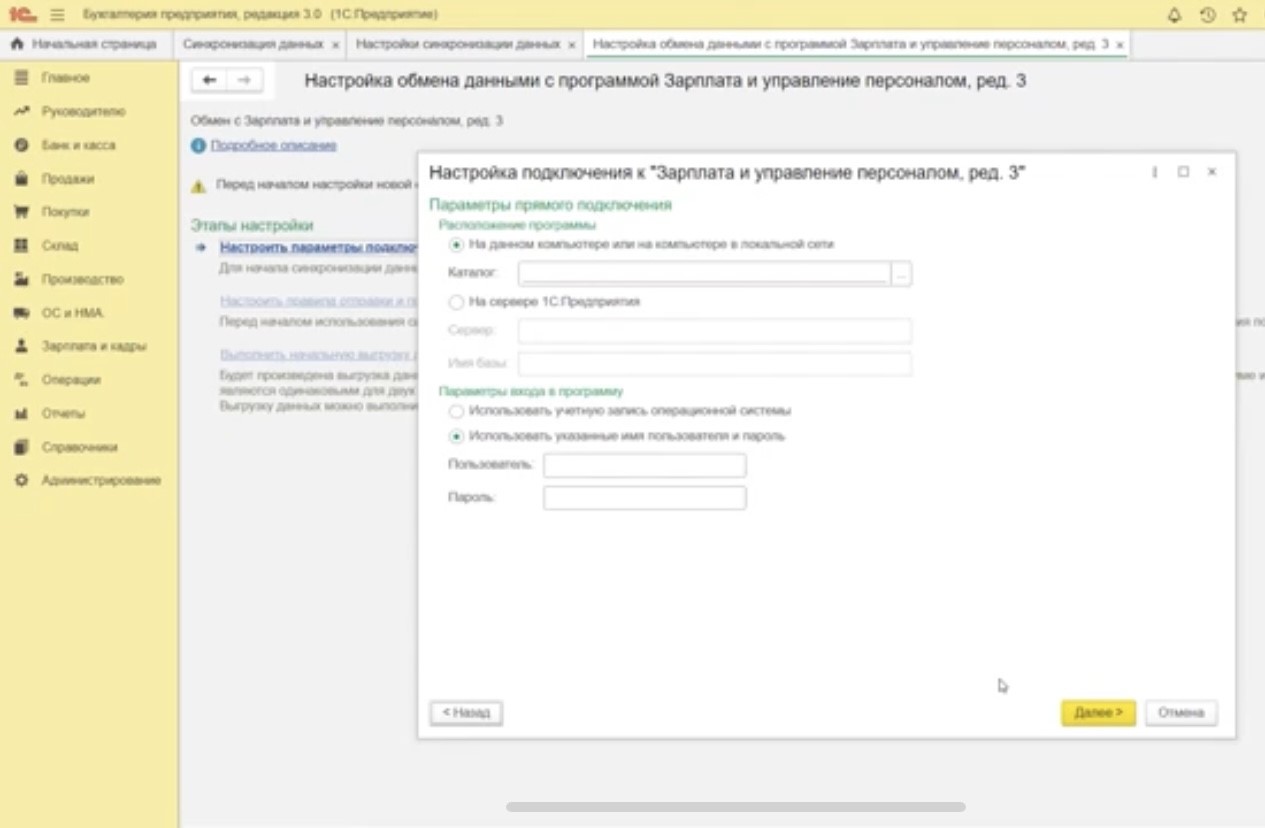Click the notifications bell icon
Viewport: 1265px width, 828px height.
[x=1174, y=15]
